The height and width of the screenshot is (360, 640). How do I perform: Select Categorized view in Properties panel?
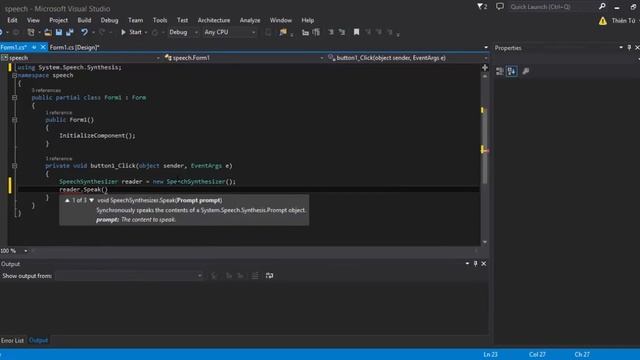tap(500, 71)
